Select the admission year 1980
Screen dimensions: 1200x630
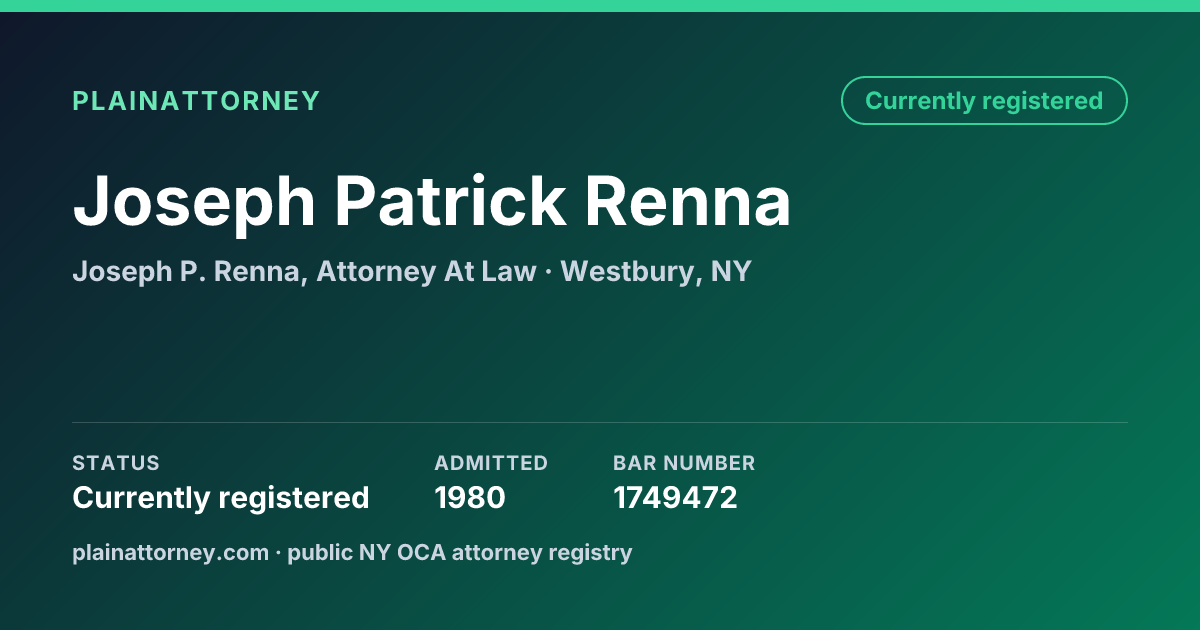[470, 497]
